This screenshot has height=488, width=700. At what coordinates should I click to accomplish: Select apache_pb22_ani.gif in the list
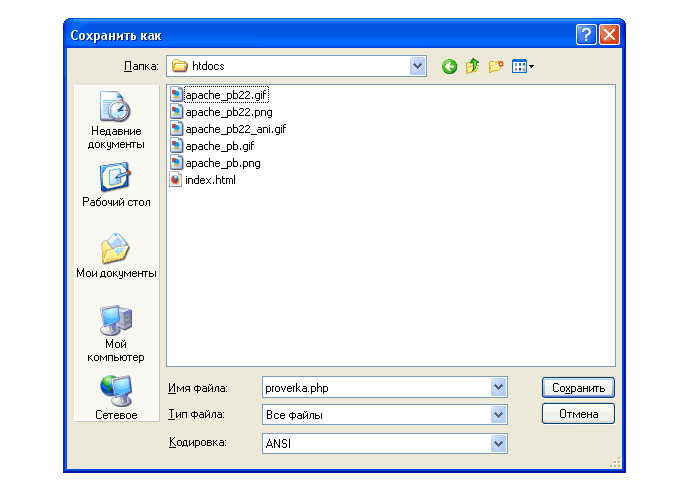(x=235, y=129)
